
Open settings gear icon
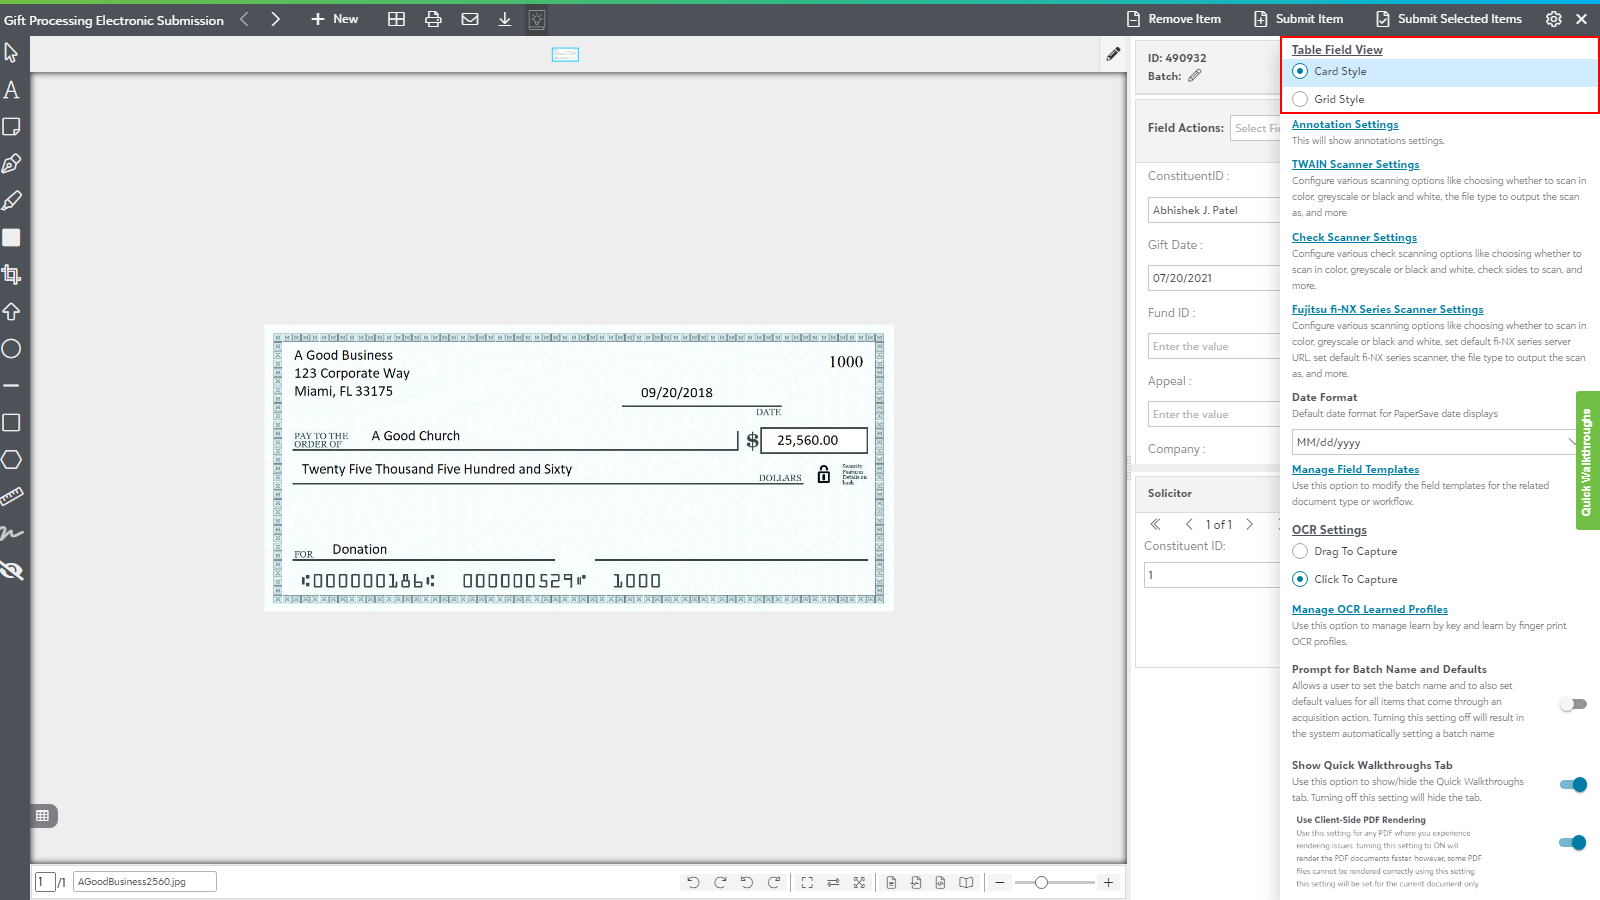1553,19
